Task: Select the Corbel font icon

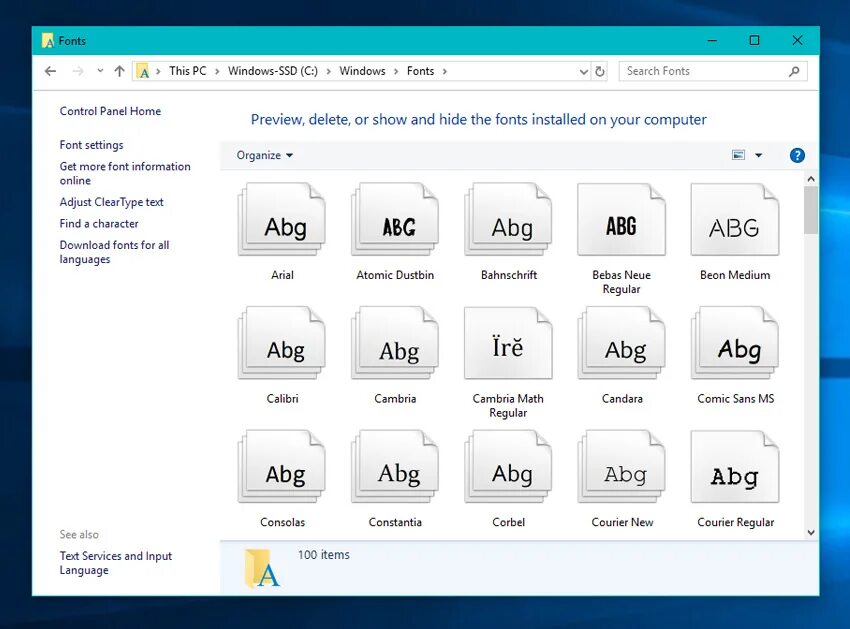Action: click(x=508, y=467)
